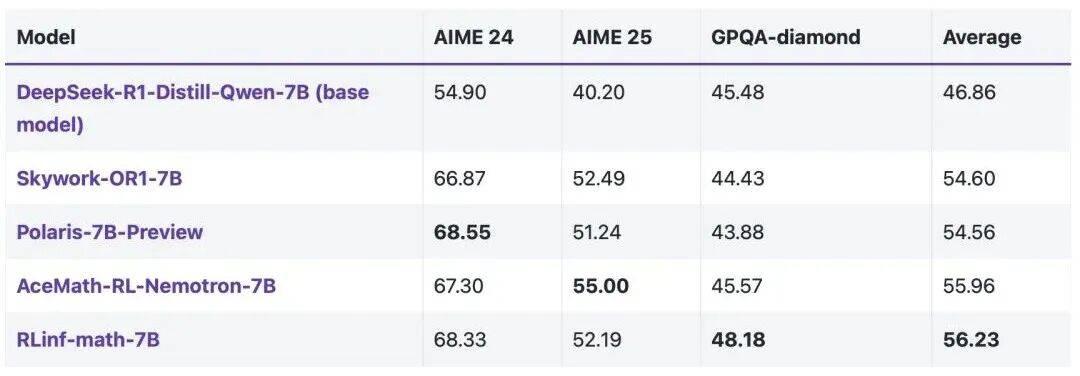Select the bold 48.18 GPQA-diamond score
The image size is (1080, 376).
tap(738, 340)
